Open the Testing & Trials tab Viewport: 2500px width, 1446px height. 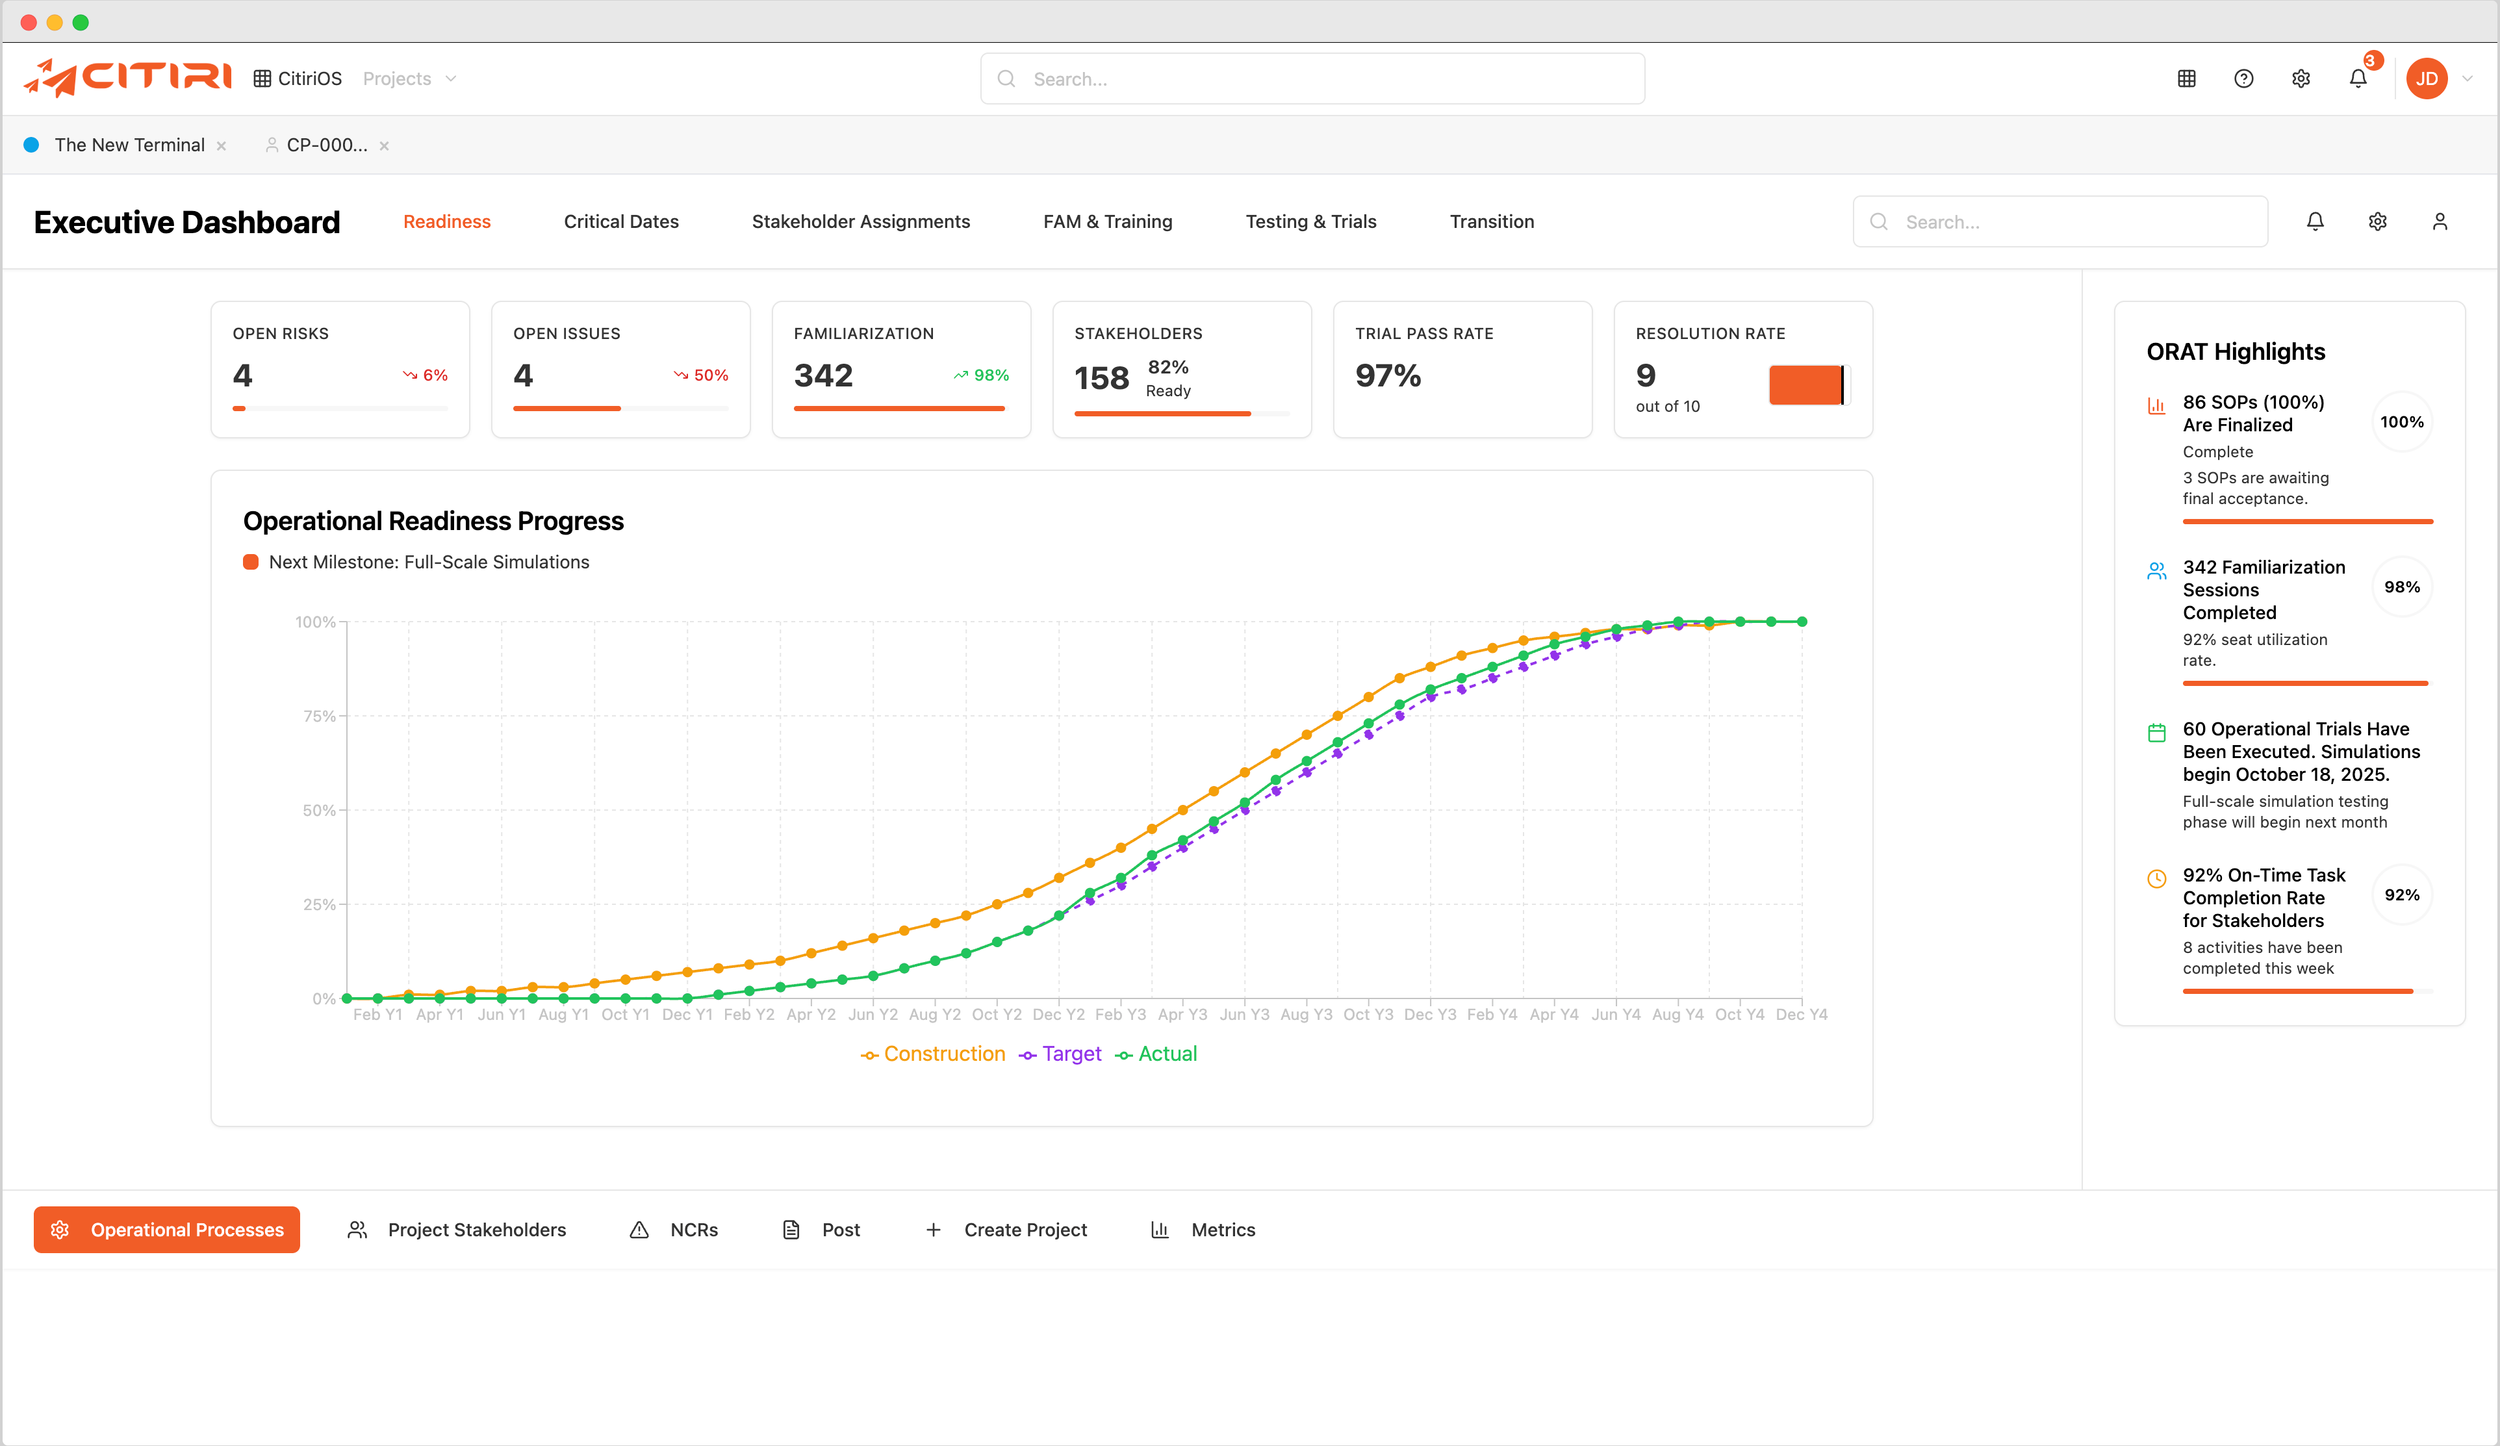1310,221
